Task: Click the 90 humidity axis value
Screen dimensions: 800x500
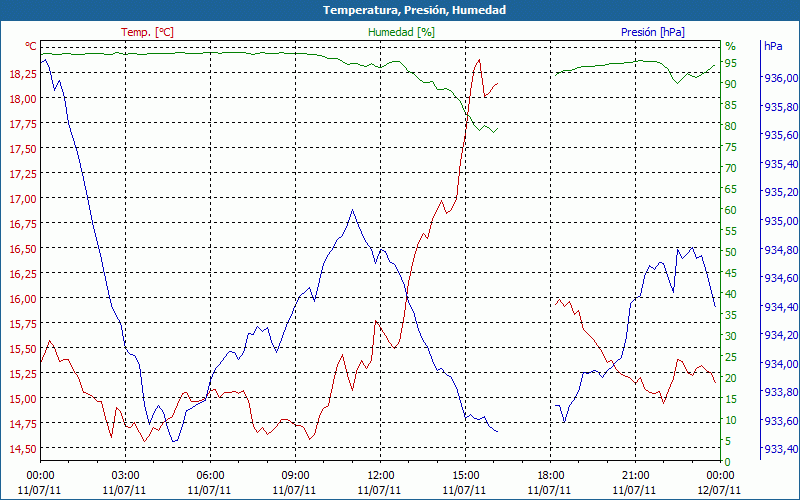Action: [x=731, y=84]
